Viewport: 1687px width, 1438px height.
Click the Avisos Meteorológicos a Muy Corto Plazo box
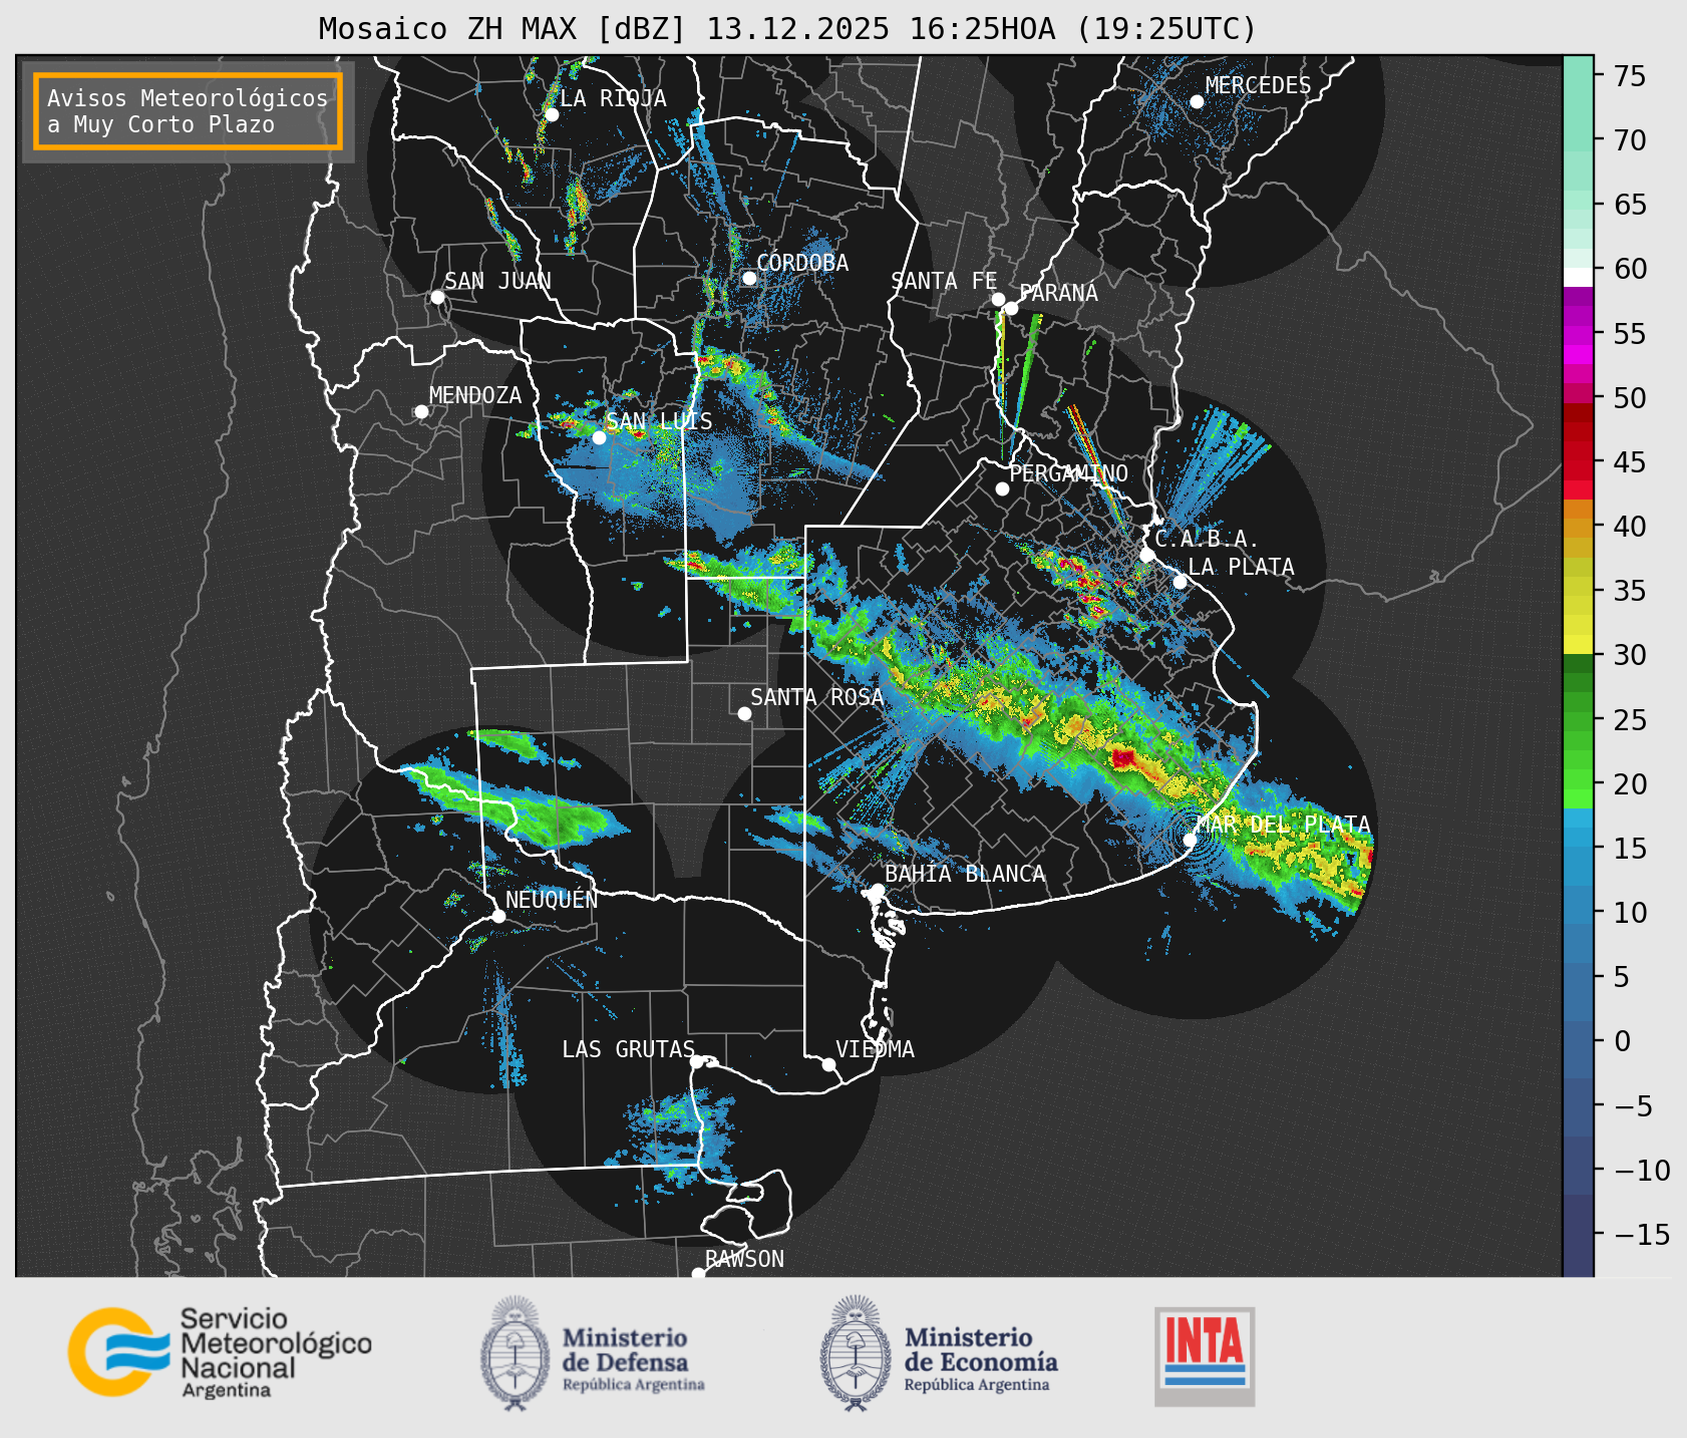point(188,111)
